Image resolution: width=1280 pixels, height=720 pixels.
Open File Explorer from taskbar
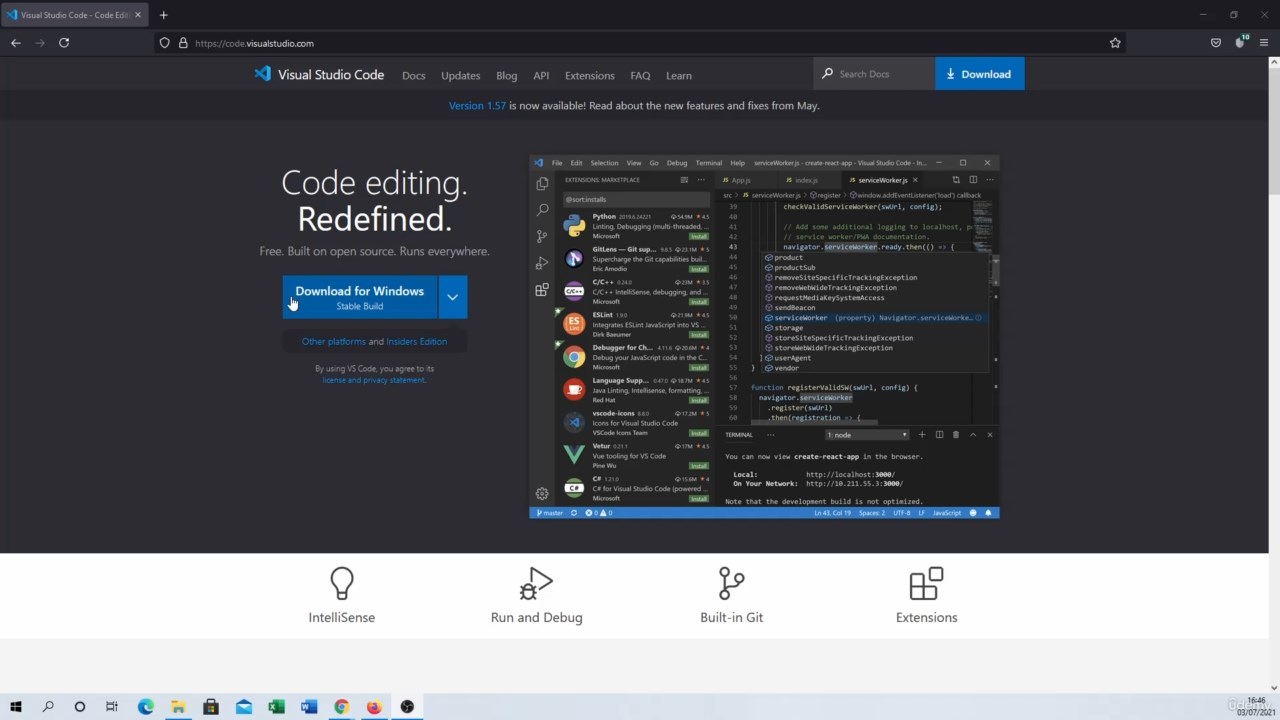pyautogui.click(x=178, y=707)
